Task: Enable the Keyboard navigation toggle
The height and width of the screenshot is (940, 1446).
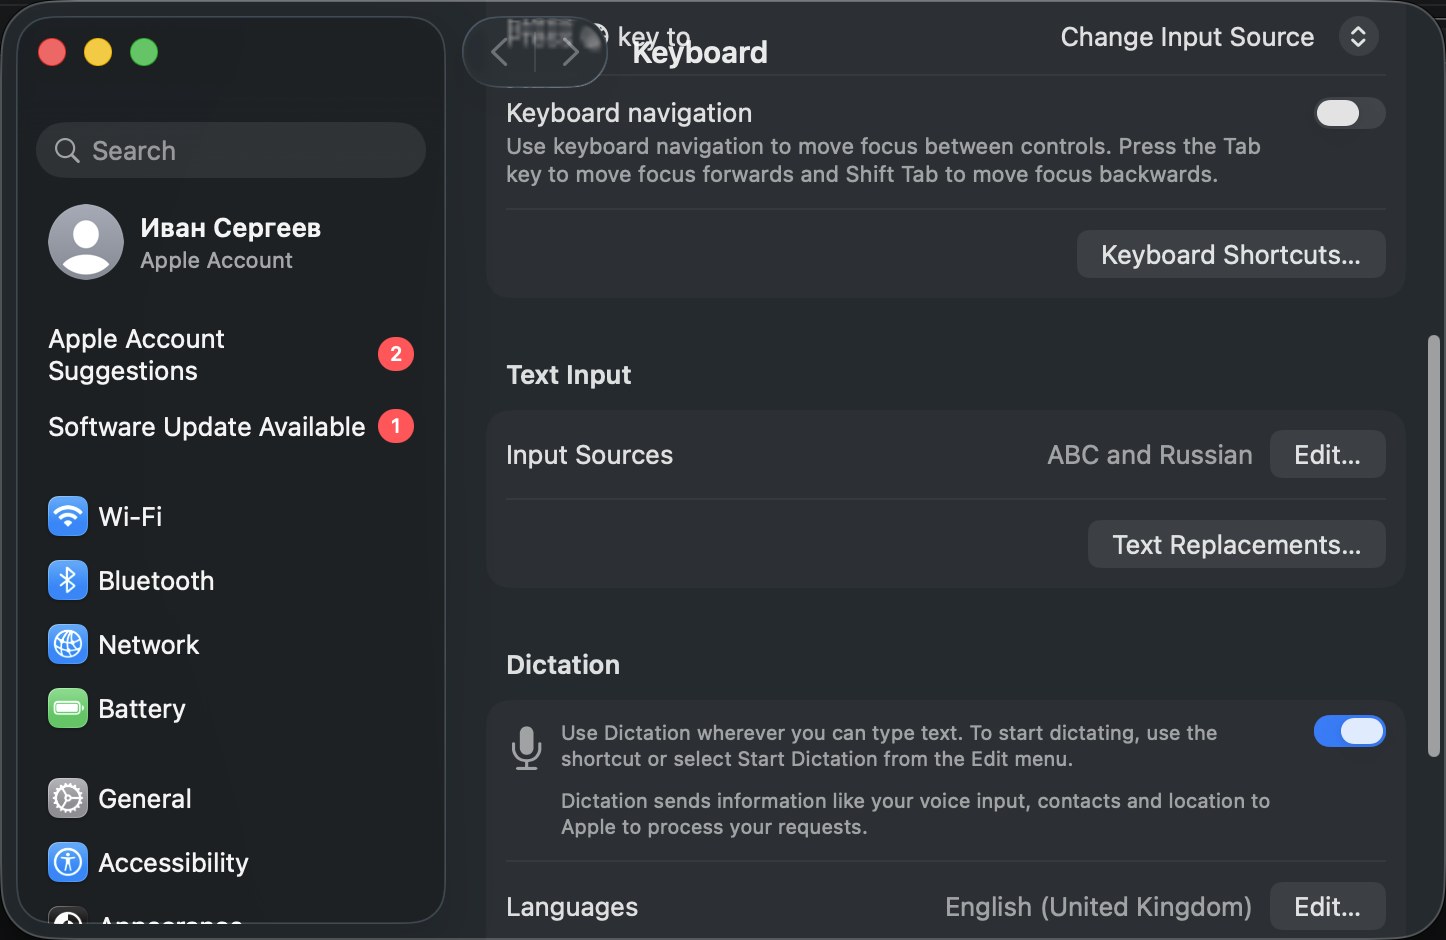Action: coord(1349,113)
